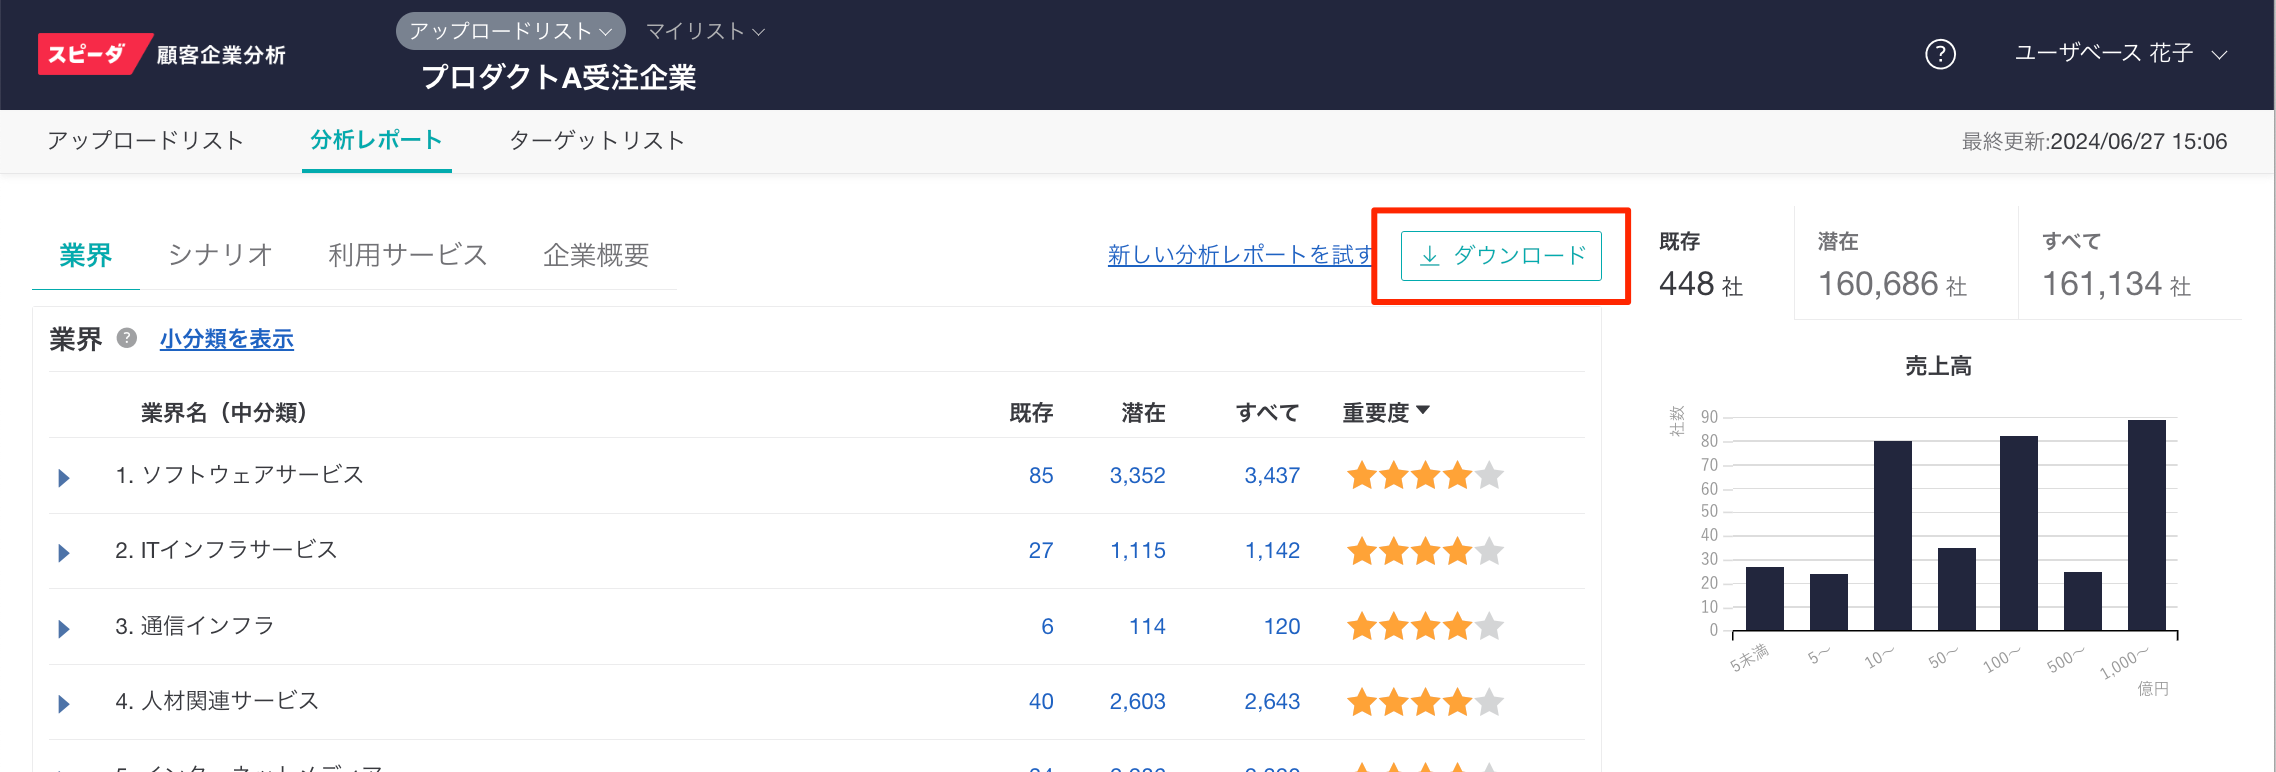Click the star rating for 通信インフラ
2276x772 pixels.
point(1424,627)
